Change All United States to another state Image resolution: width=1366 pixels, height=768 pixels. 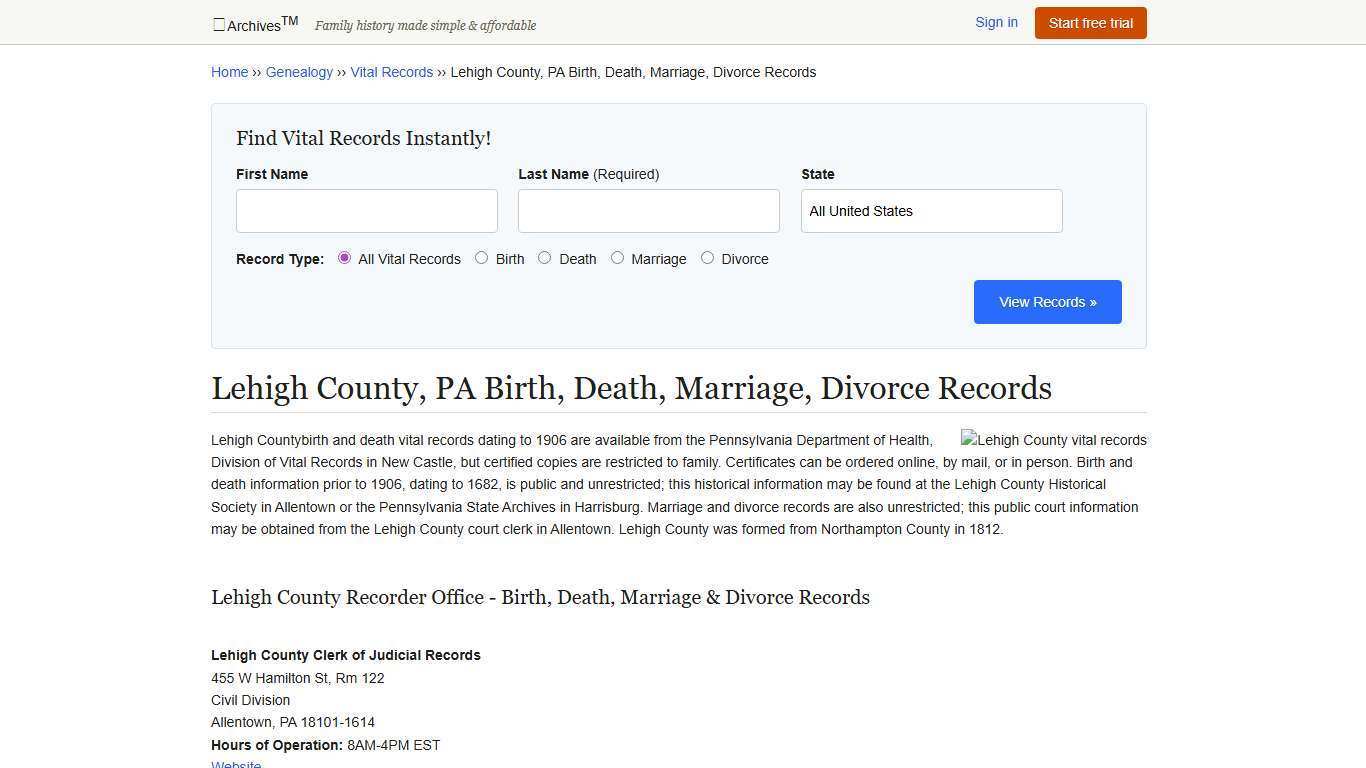click(x=931, y=210)
